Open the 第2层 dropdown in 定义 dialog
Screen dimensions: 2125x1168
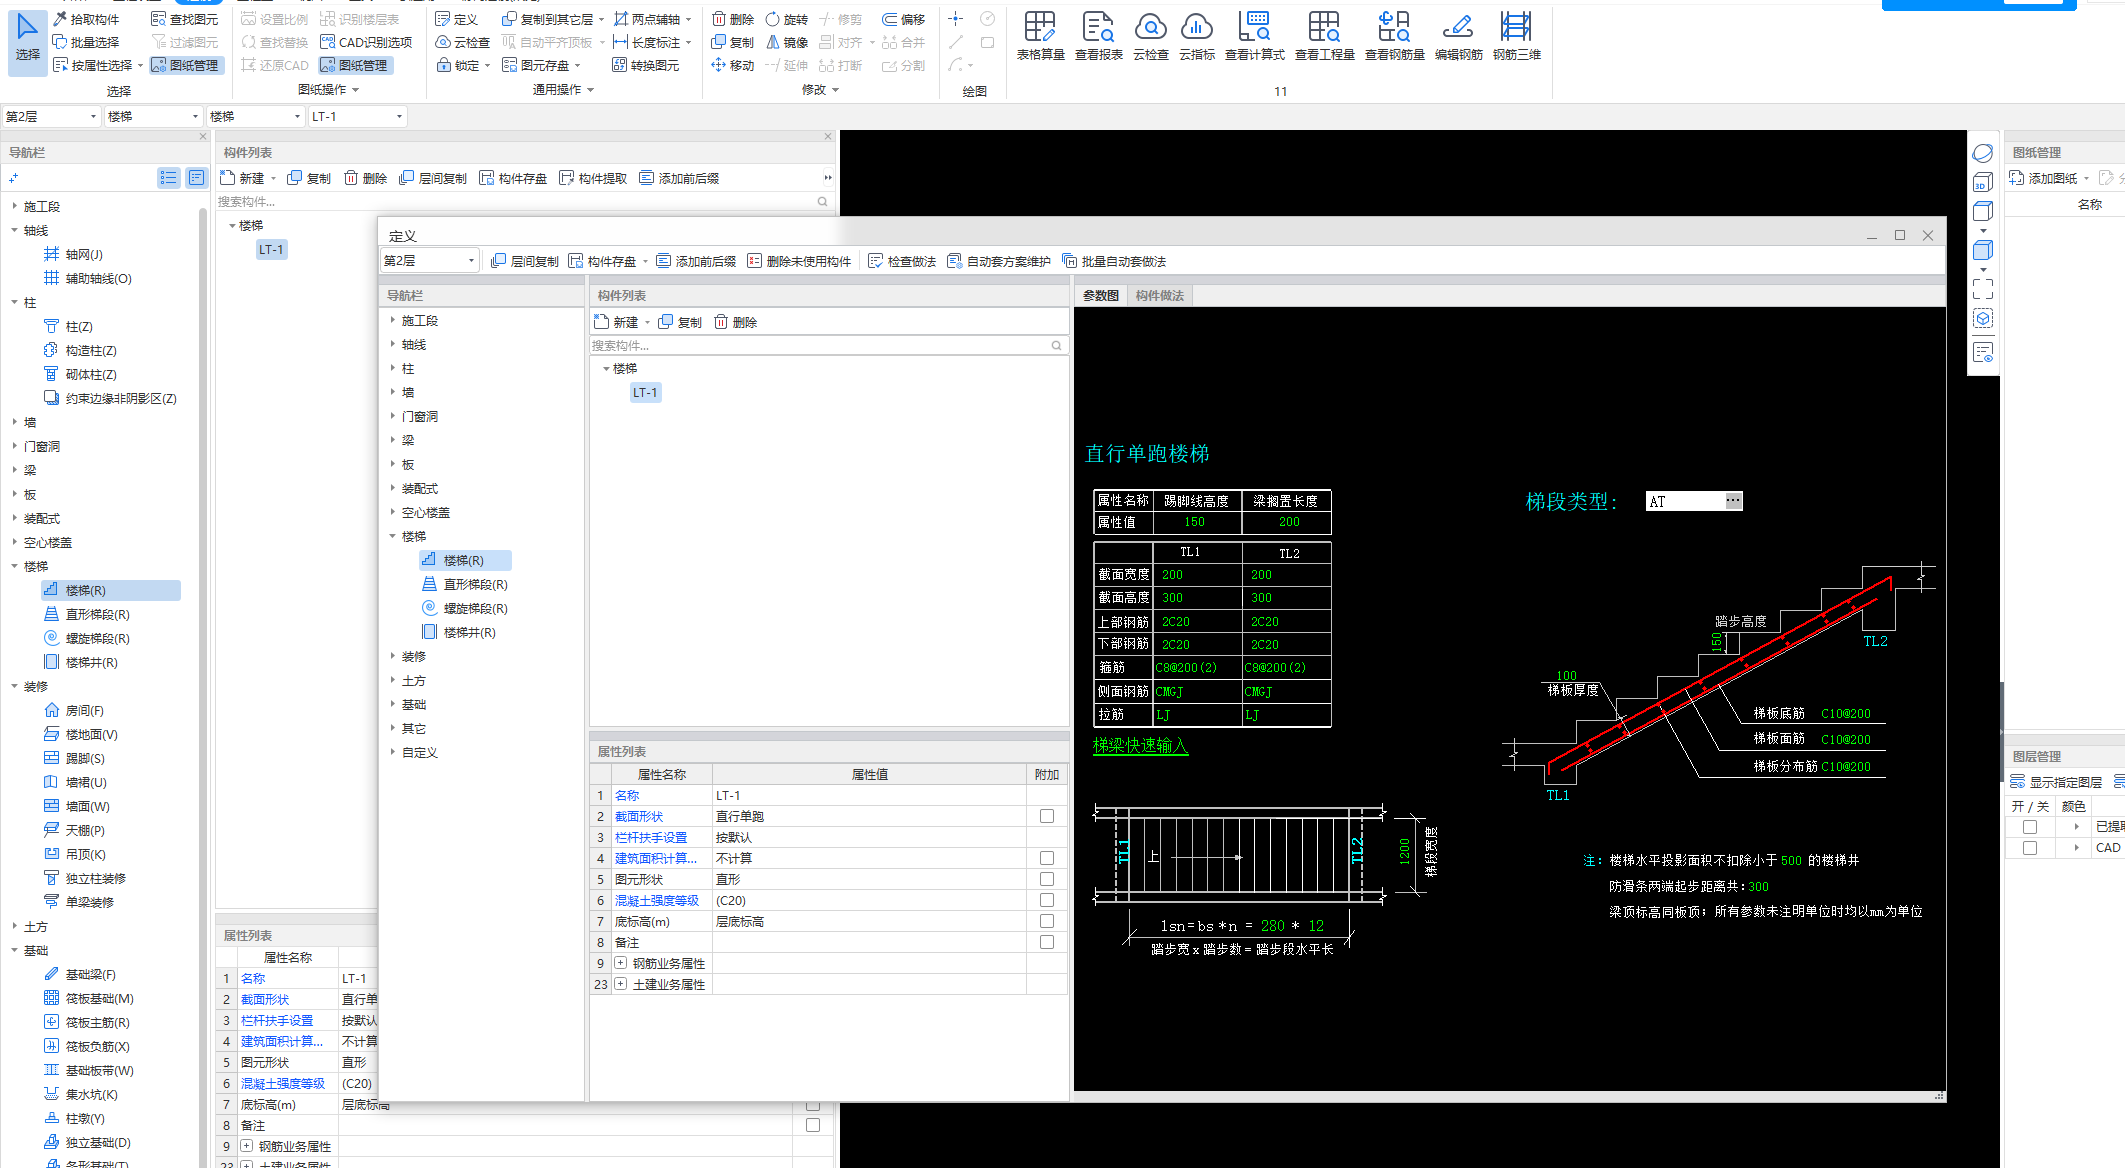[430, 261]
